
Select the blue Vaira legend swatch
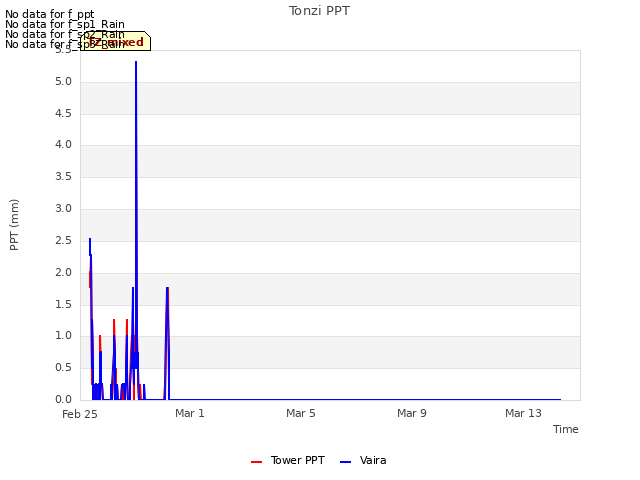pyautogui.click(x=345, y=462)
